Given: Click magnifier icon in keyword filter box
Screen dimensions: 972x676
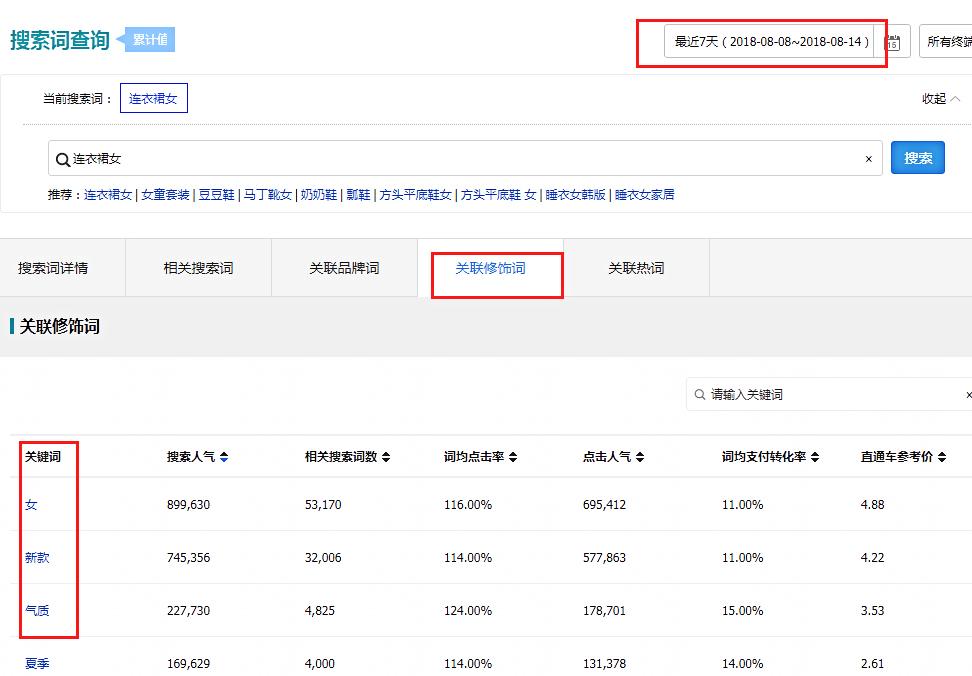Looking at the screenshot, I should 700,395.
